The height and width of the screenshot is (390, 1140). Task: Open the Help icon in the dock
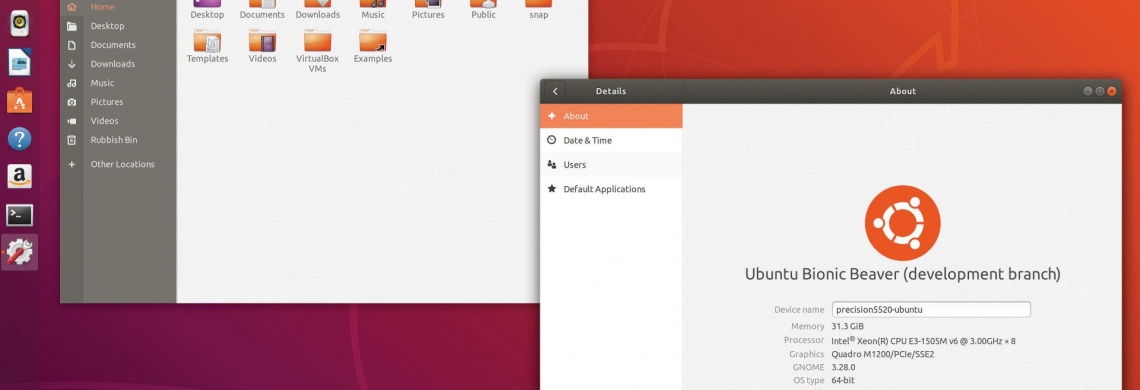pyautogui.click(x=20, y=138)
